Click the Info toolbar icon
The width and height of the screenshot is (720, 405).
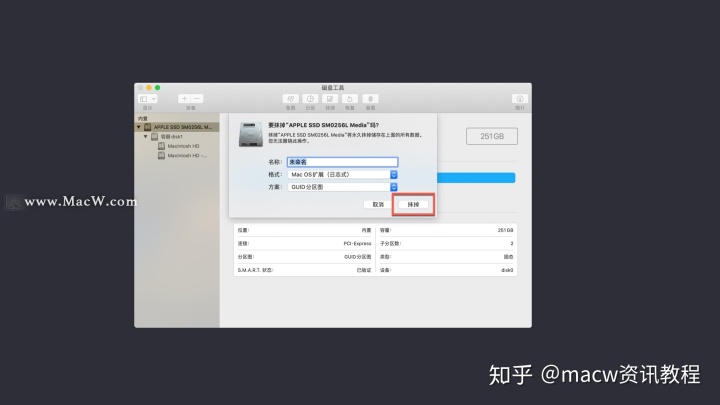coord(520,99)
